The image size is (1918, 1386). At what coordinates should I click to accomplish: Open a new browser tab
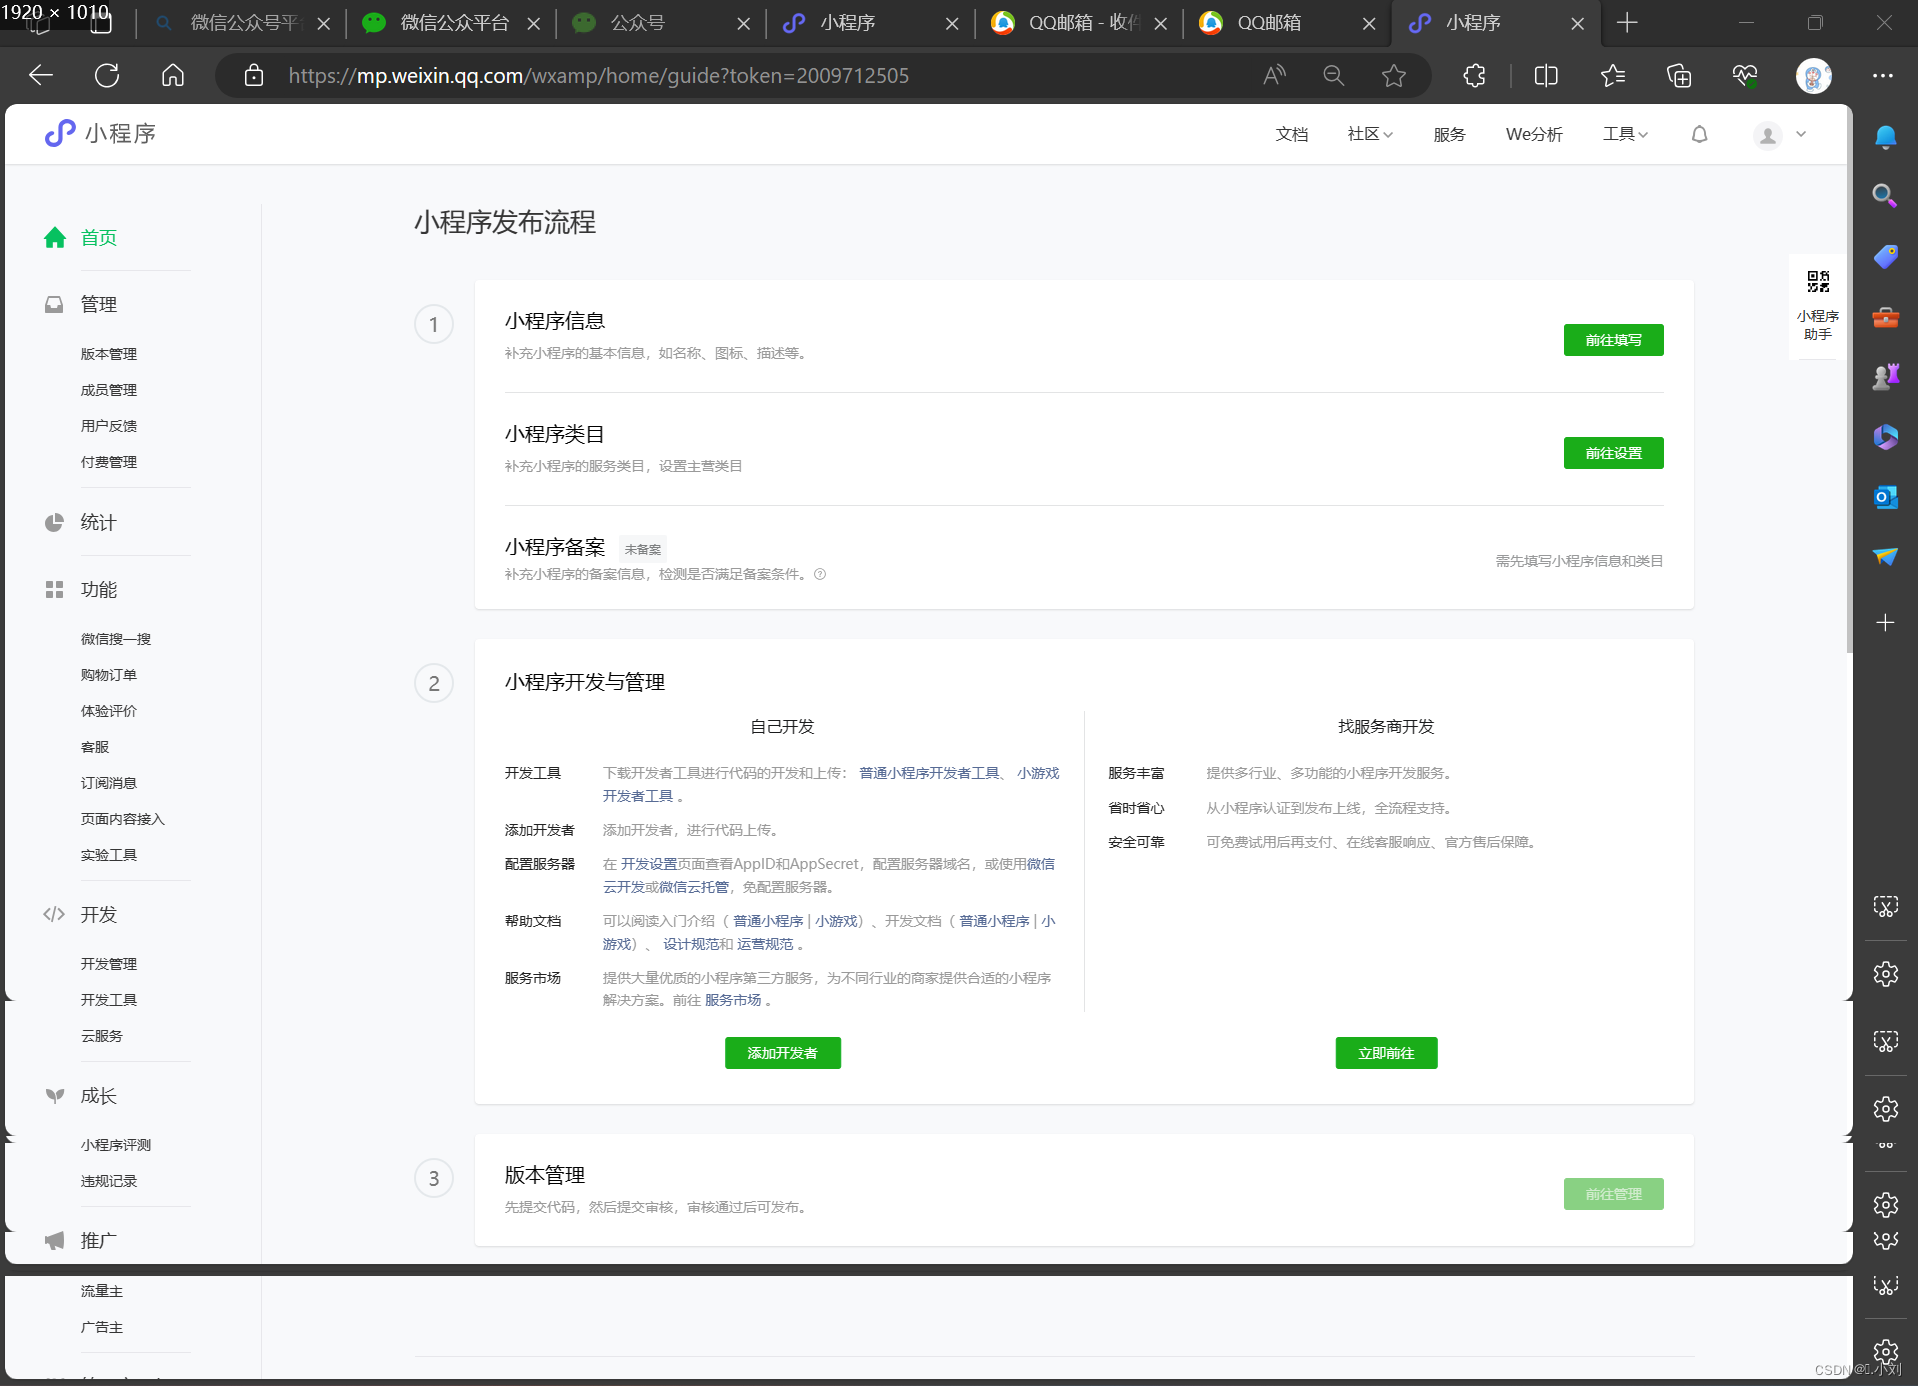[x=1627, y=22]
